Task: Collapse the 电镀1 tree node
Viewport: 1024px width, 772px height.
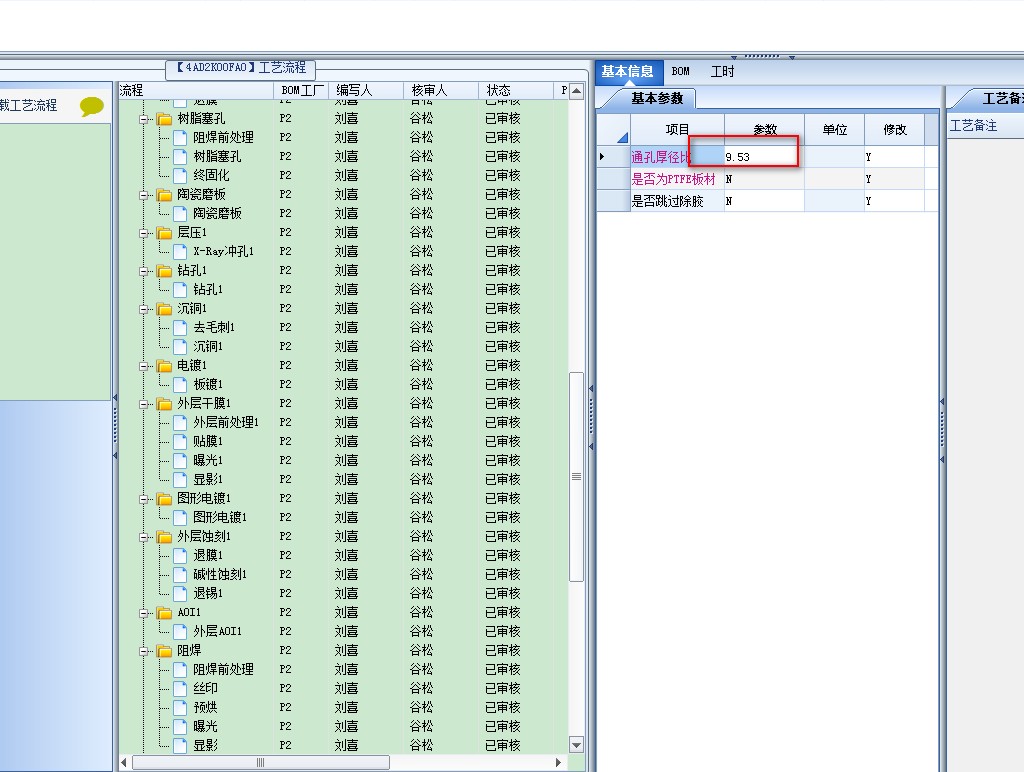Action: tap(144, 366)
